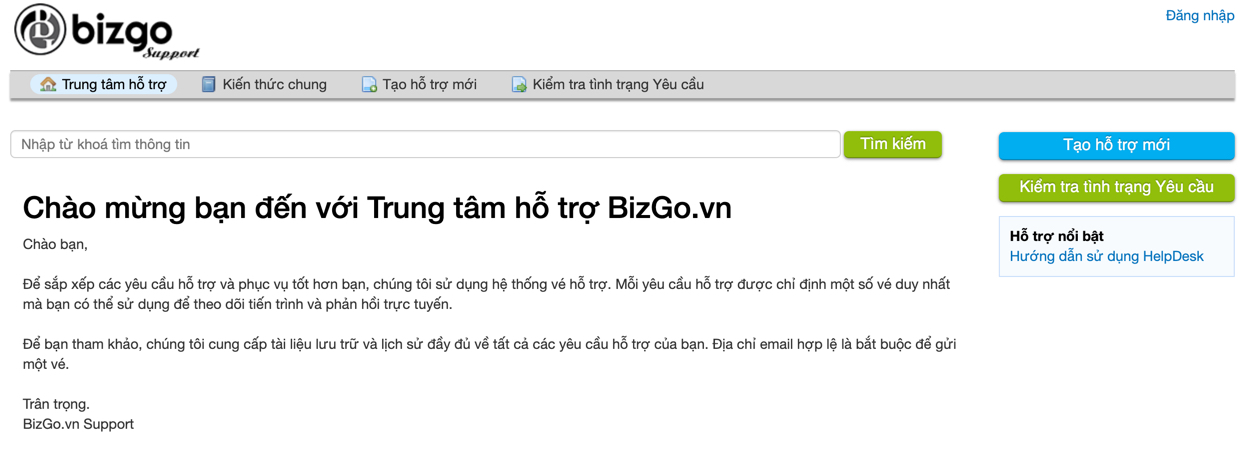Open the Trung tâm hỗ trợ tab
The image size is (1254, 473).
[x=103, y=84]
